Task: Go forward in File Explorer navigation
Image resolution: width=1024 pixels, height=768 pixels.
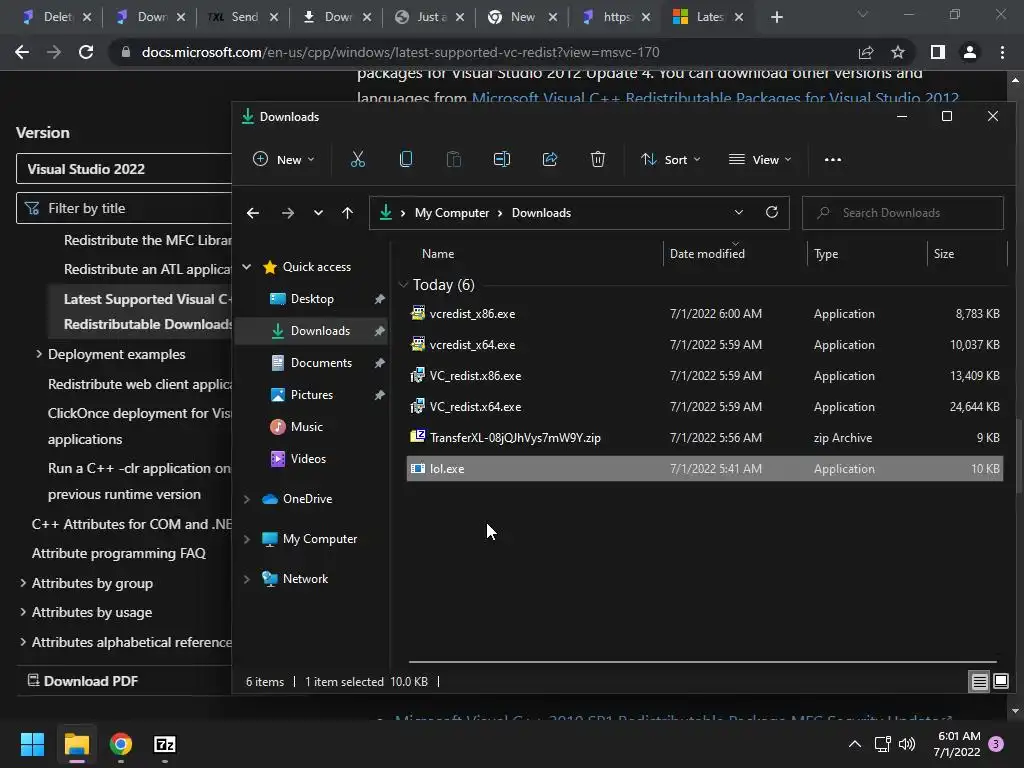Action: click(287, 213)
